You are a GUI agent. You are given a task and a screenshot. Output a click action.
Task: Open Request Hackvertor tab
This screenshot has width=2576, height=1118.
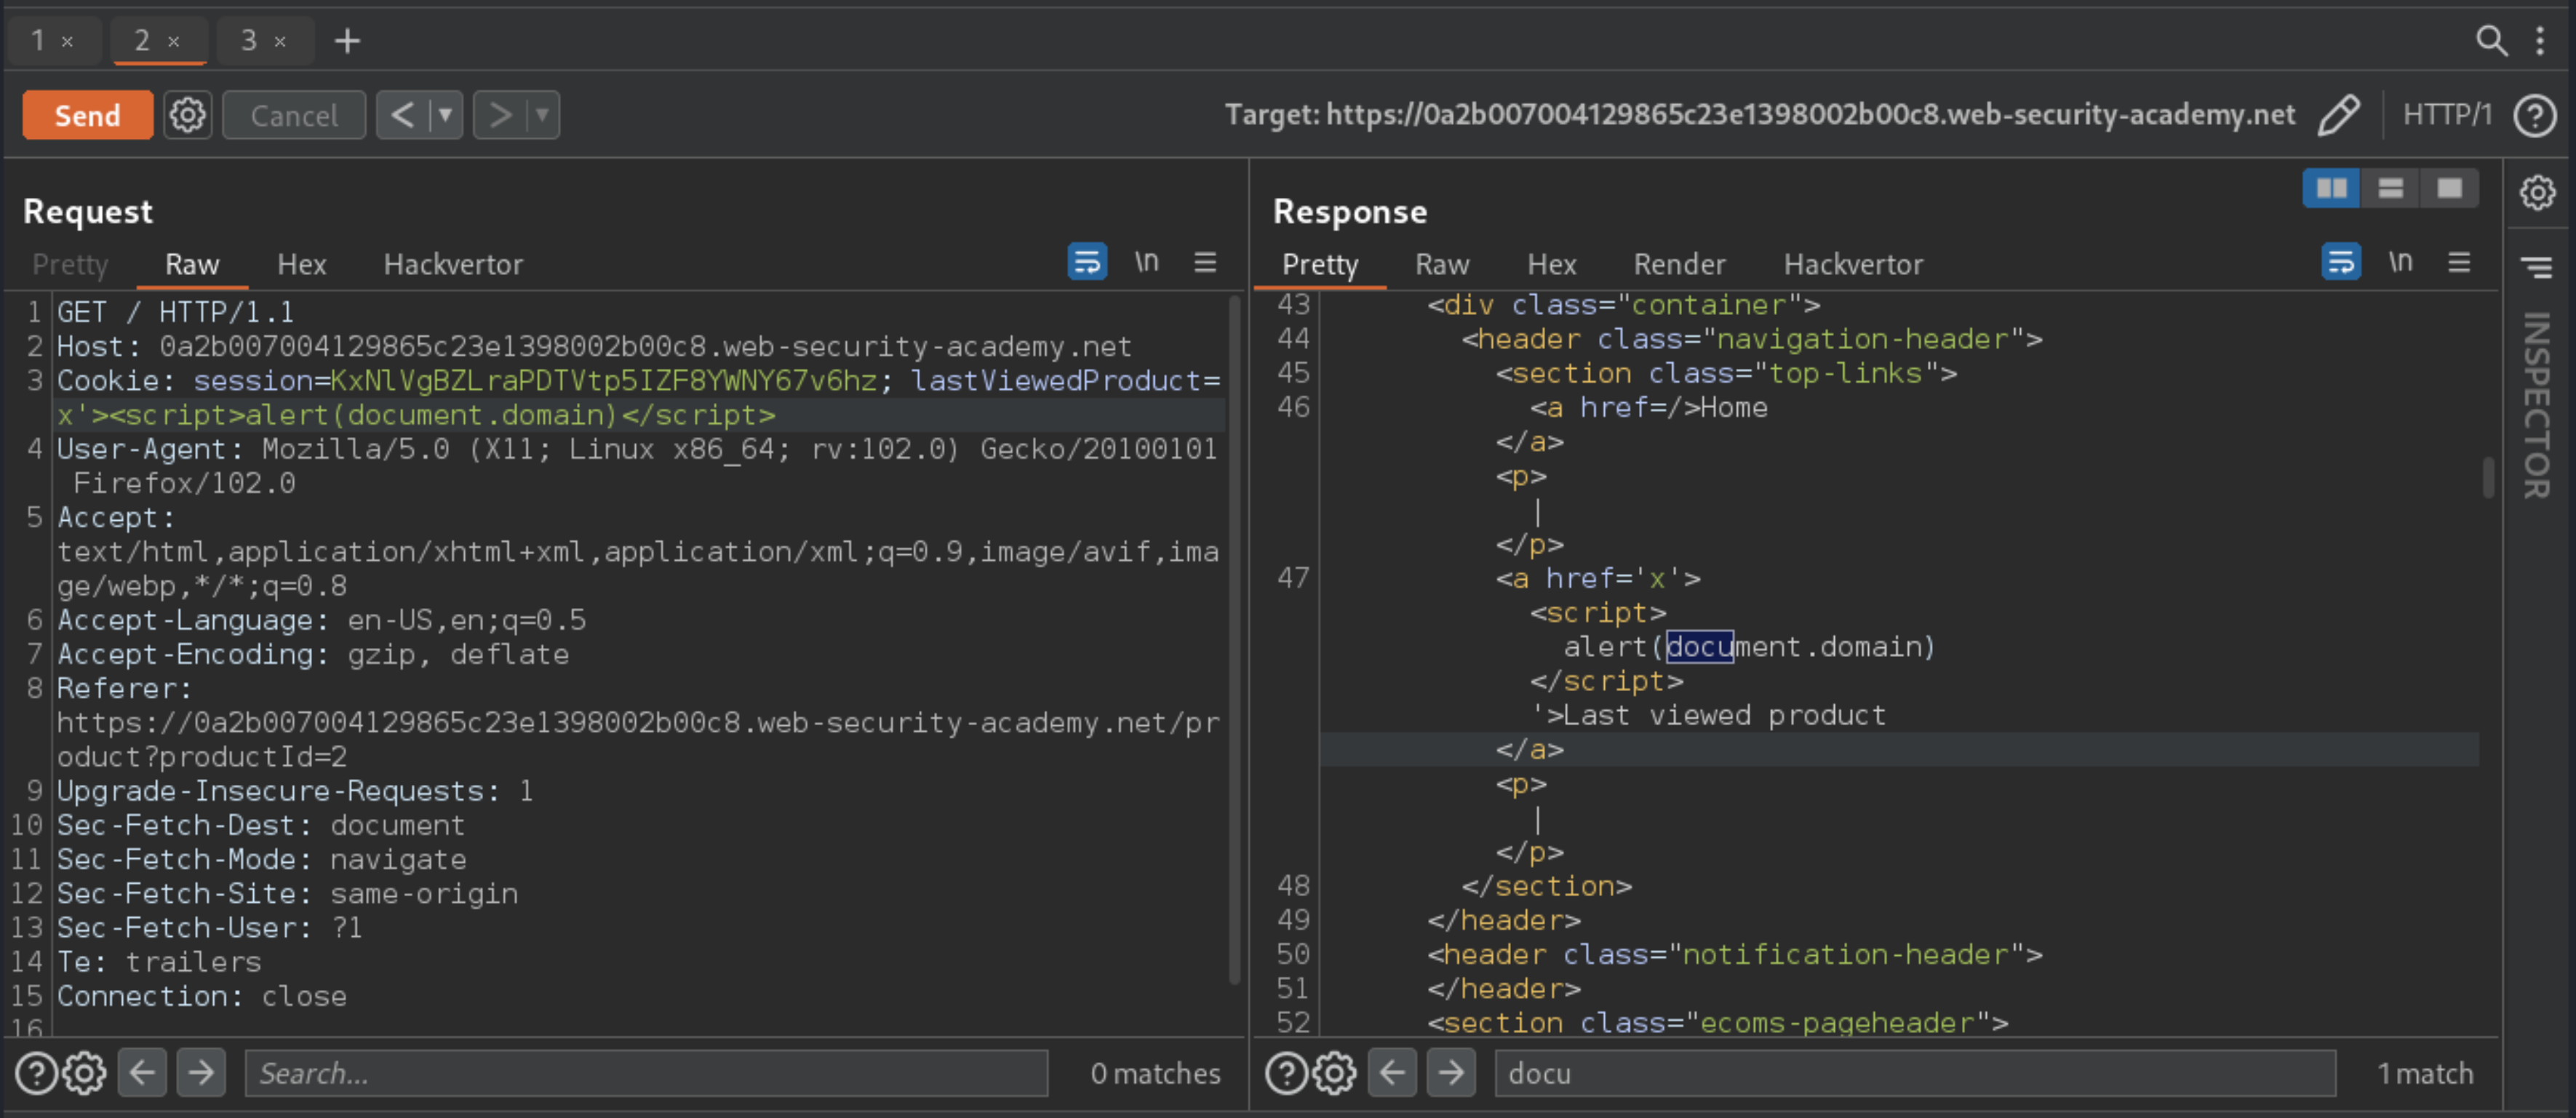click(453, 264)
